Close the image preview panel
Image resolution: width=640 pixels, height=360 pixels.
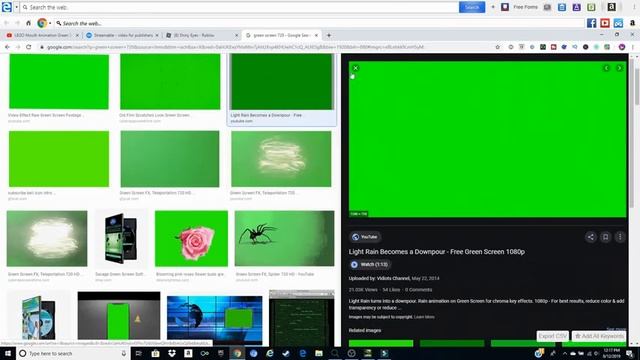tap(356, 68)
